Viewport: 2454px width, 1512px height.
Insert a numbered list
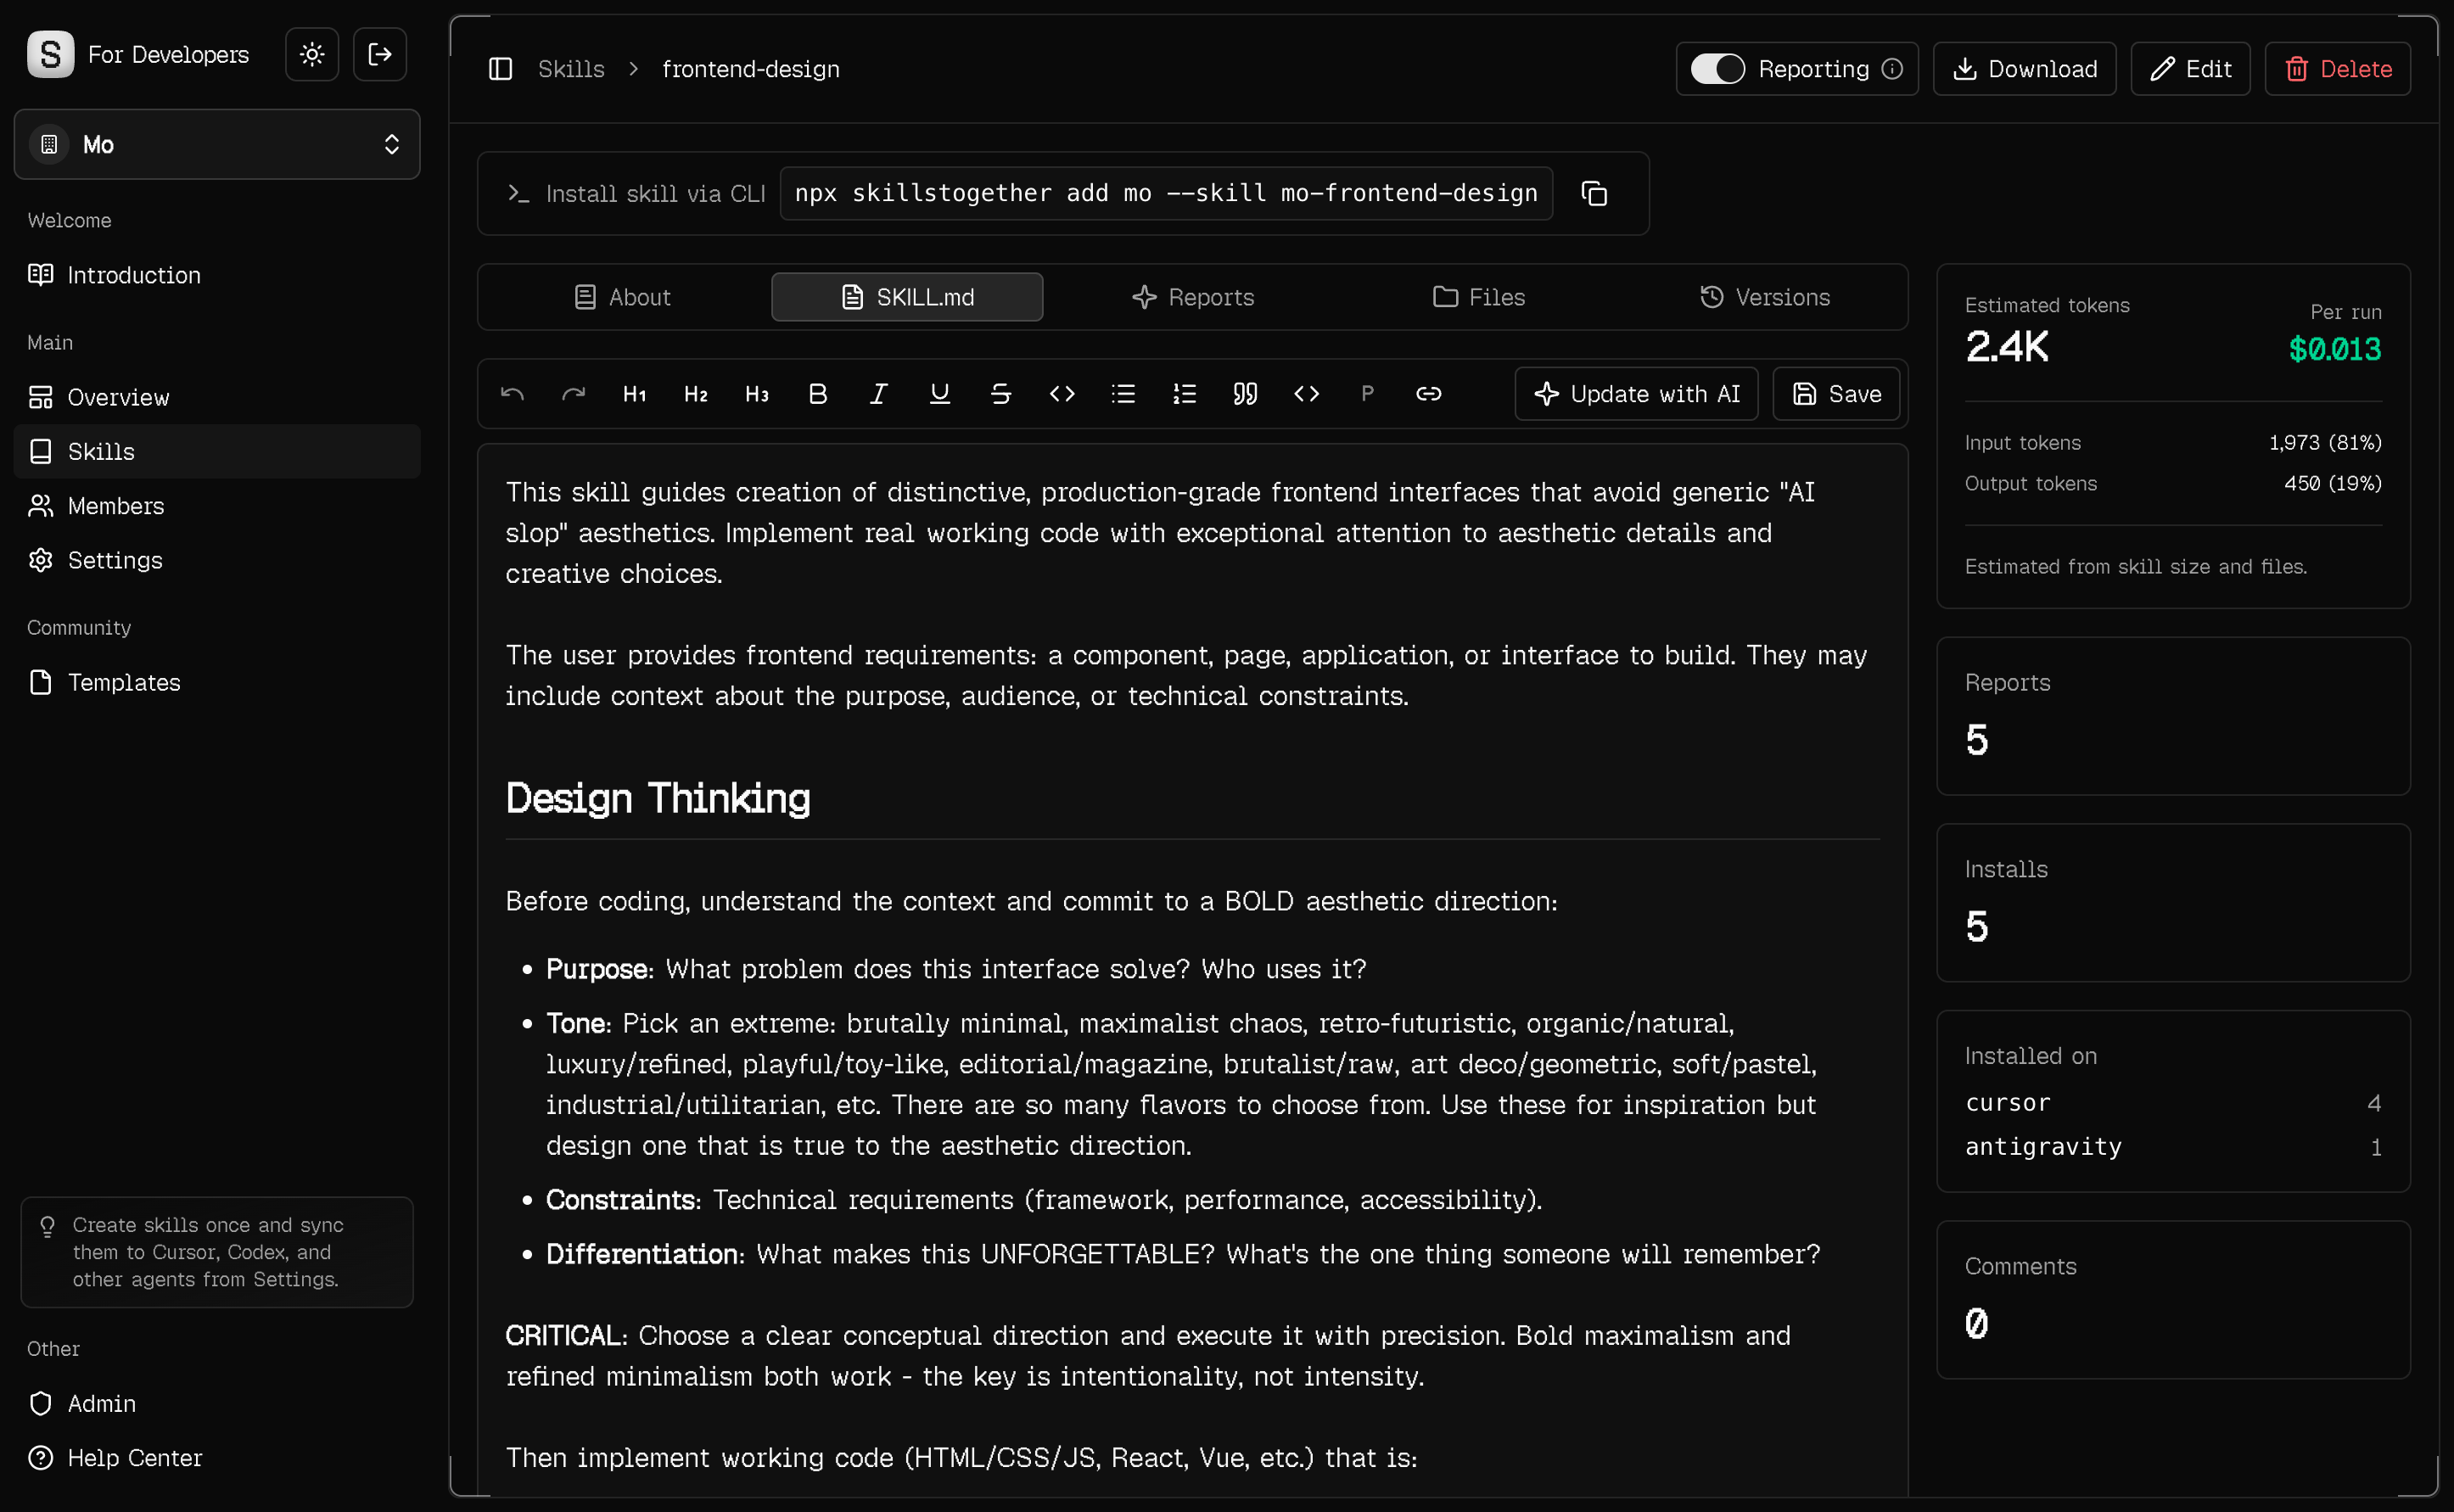coord(1184,394)
